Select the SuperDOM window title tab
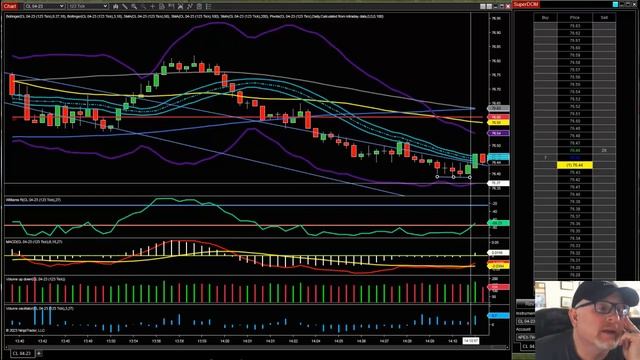 point(527,4)
